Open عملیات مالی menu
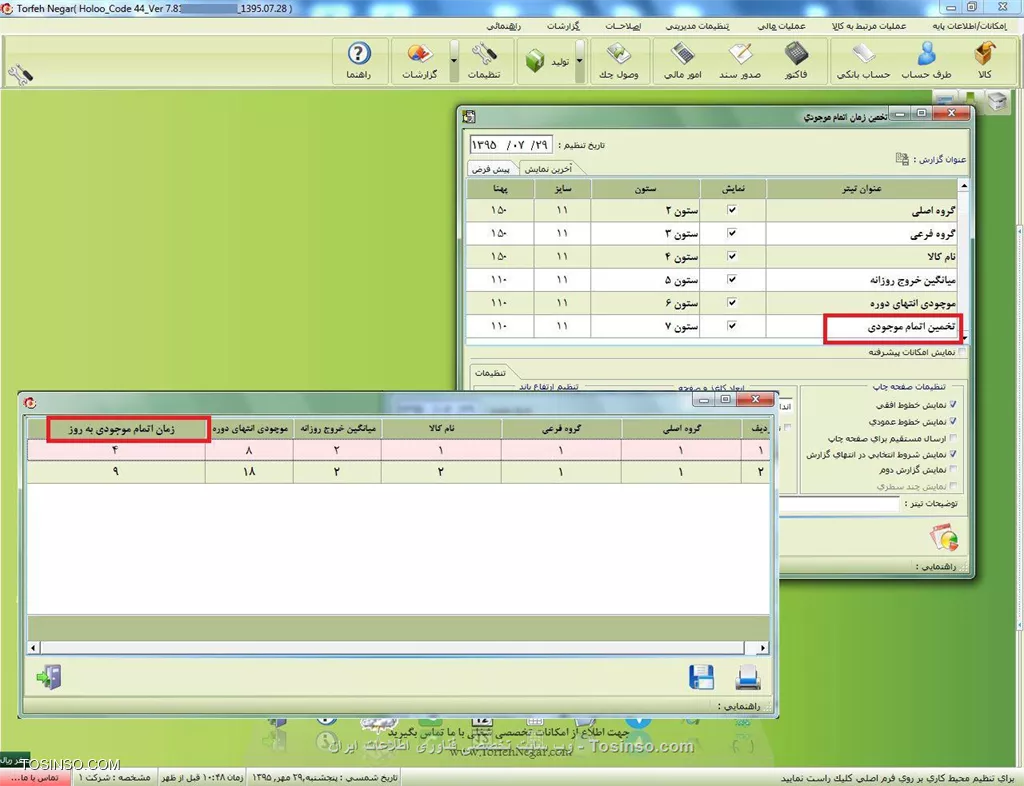Viewport: 1024px width, 786px height. (781, 26)
